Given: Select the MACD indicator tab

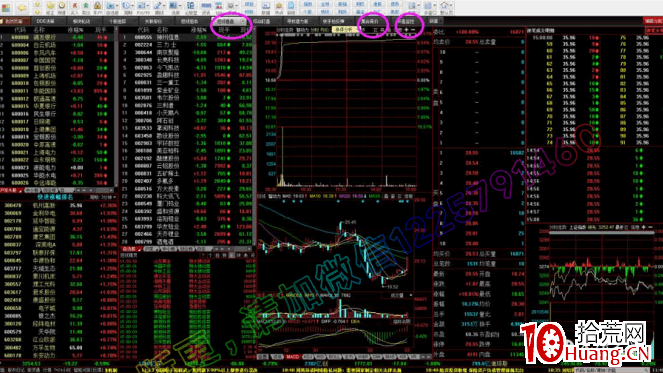Looking at the screenshot, I should click(293, 357).
